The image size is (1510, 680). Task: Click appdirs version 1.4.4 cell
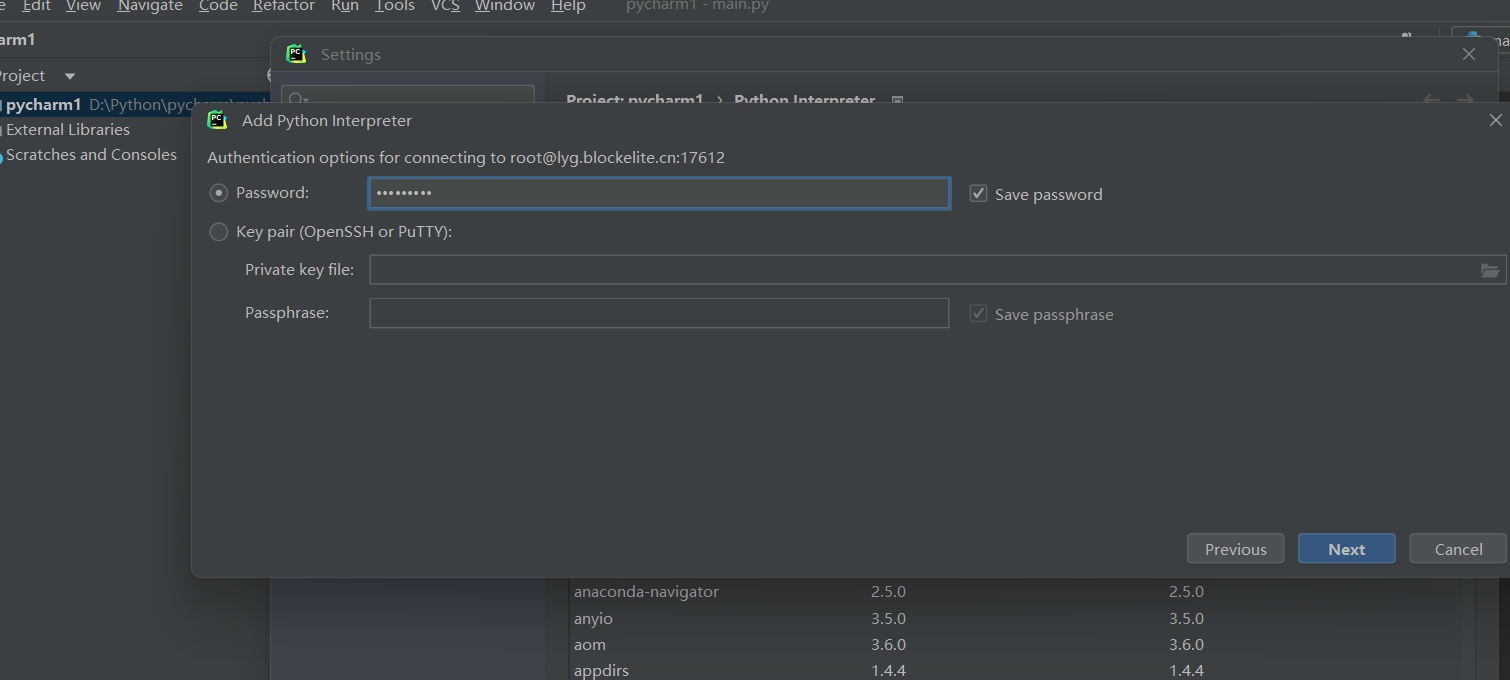click(x=888, y=671)
